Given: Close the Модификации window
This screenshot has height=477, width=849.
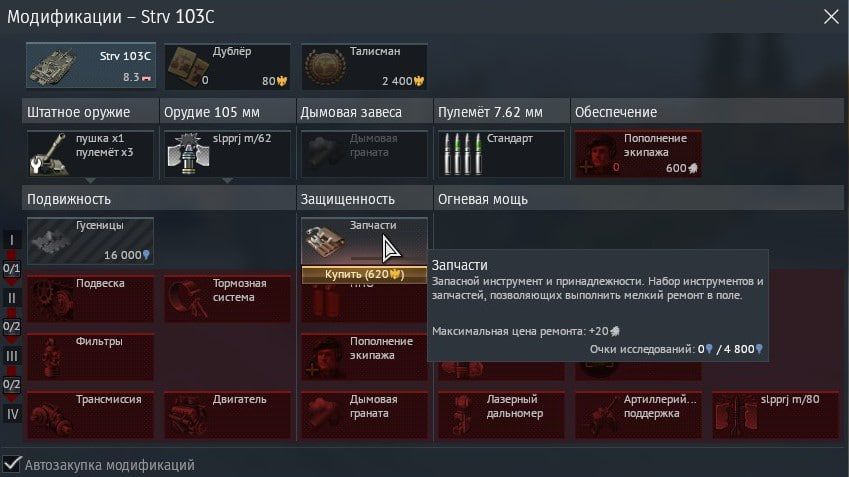Looking at the screenshot, I should tap(831, 17).
